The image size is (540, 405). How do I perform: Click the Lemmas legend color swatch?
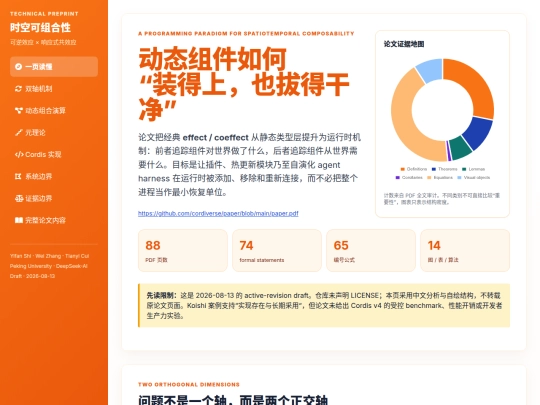(x=464, y=169)
